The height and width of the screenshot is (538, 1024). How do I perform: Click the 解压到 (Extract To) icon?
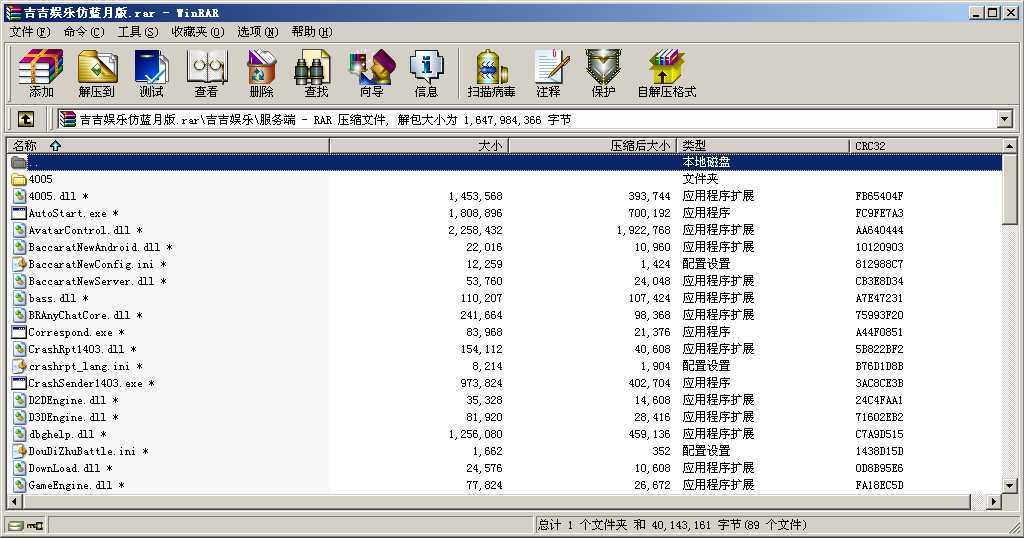pos(97,73)
